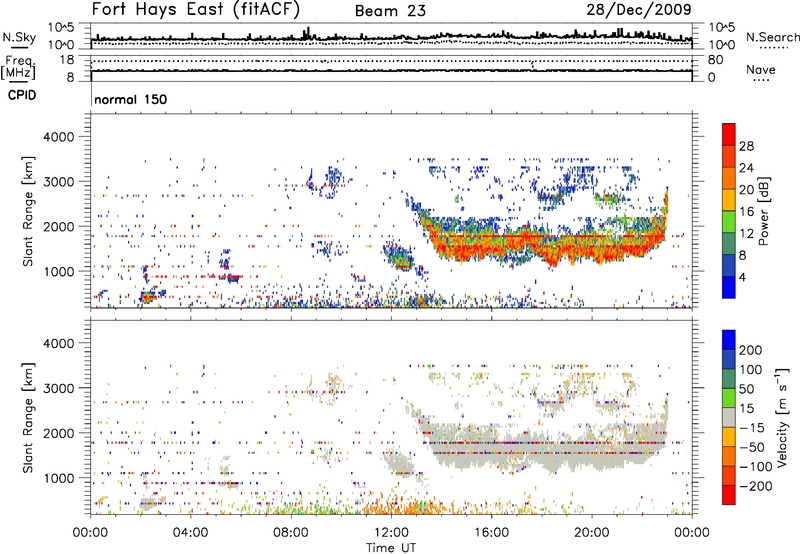
Task: Click the '-50' velocity colorbar tick value
Action: [752, 447]
